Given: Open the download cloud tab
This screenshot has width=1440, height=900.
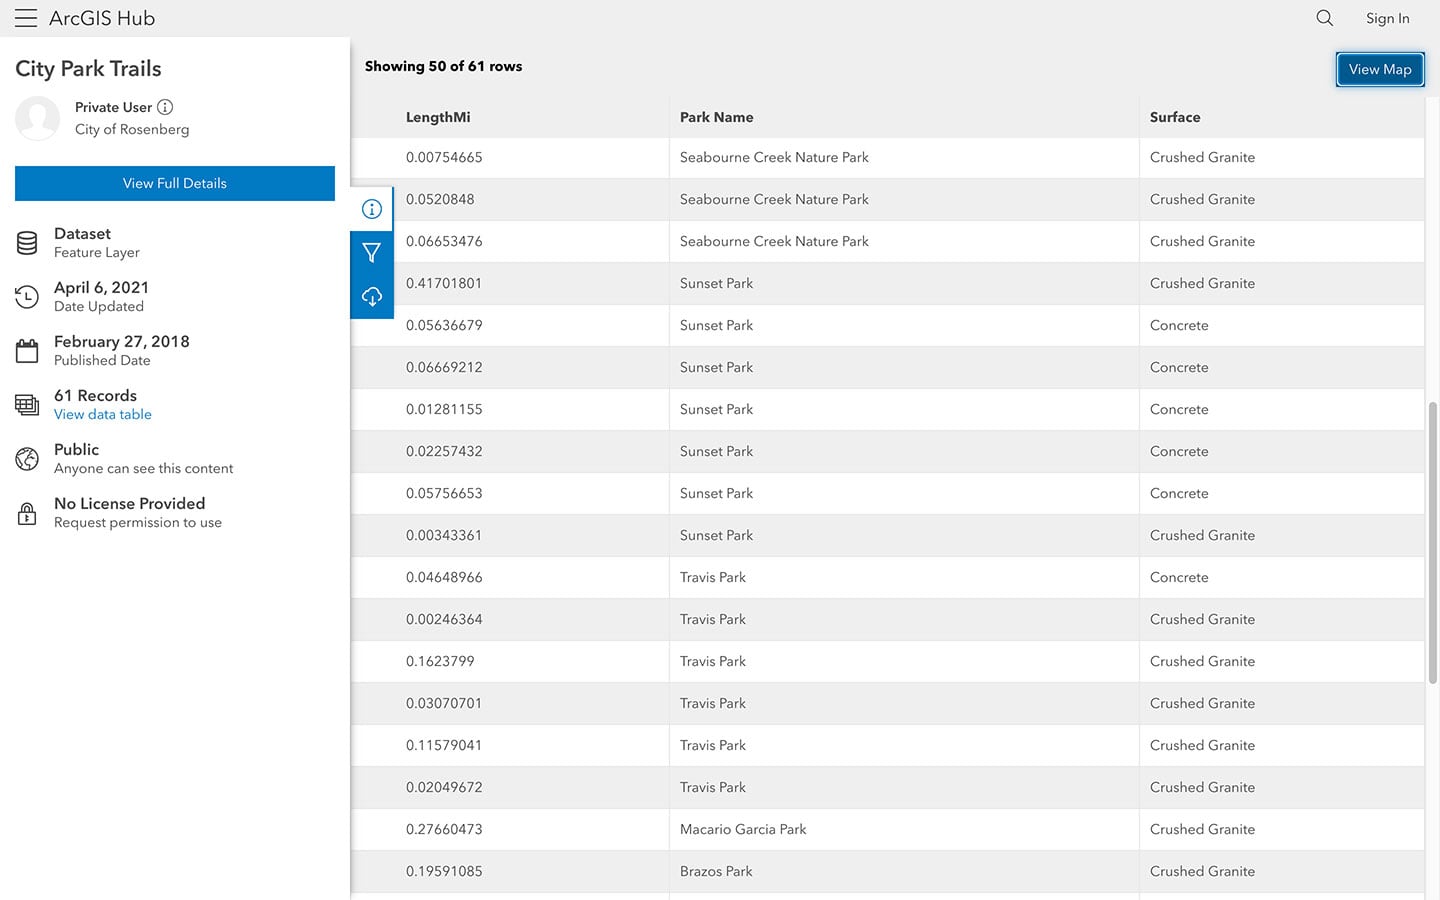Looking at the screenshot, I should point(372,297).
